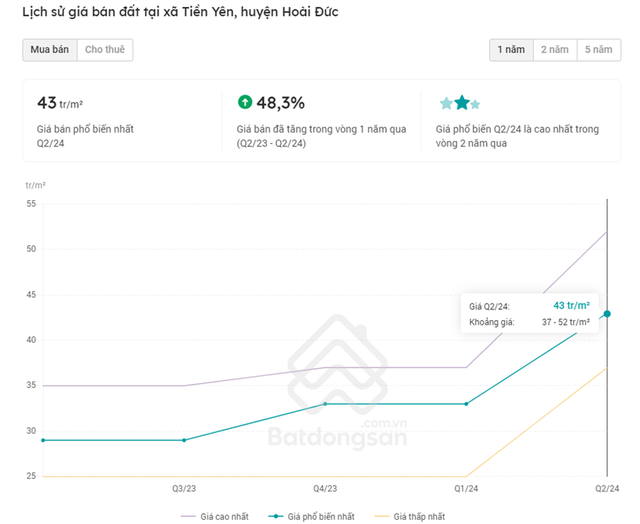Select the 5 năm time range
The image size is (640, 524).
598,50
